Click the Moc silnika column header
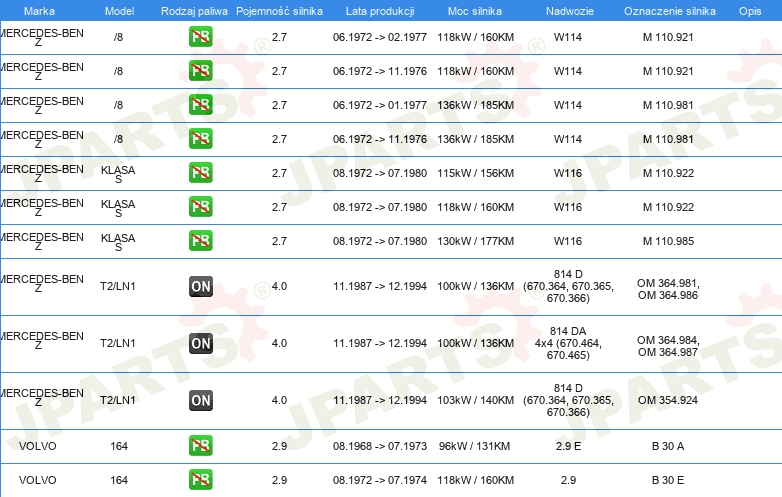This screenshot has width=782, height=497. click(x=475, y=11)
